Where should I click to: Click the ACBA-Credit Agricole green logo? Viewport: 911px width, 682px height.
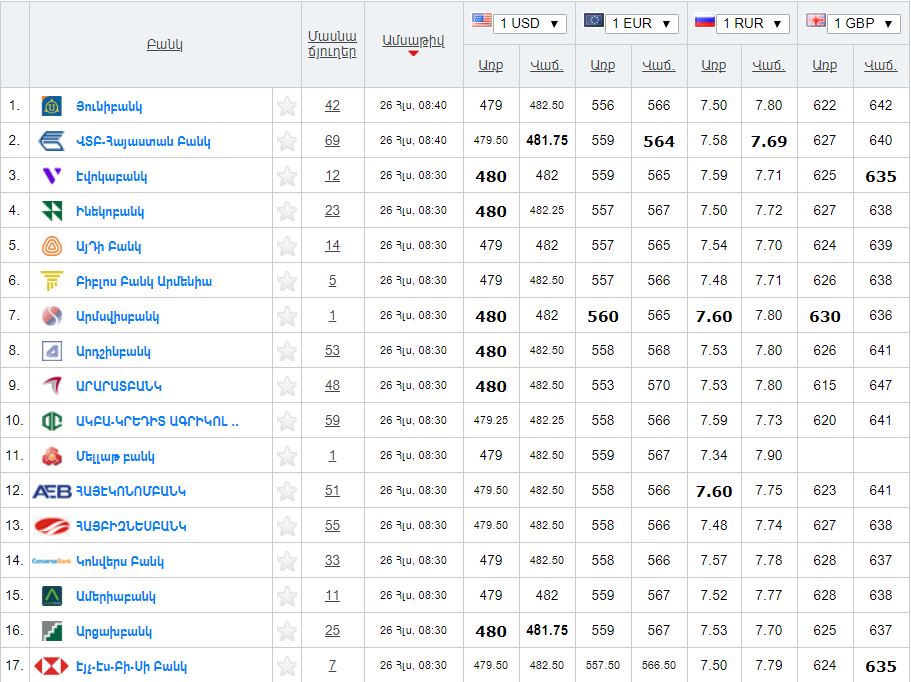[52, 421]
